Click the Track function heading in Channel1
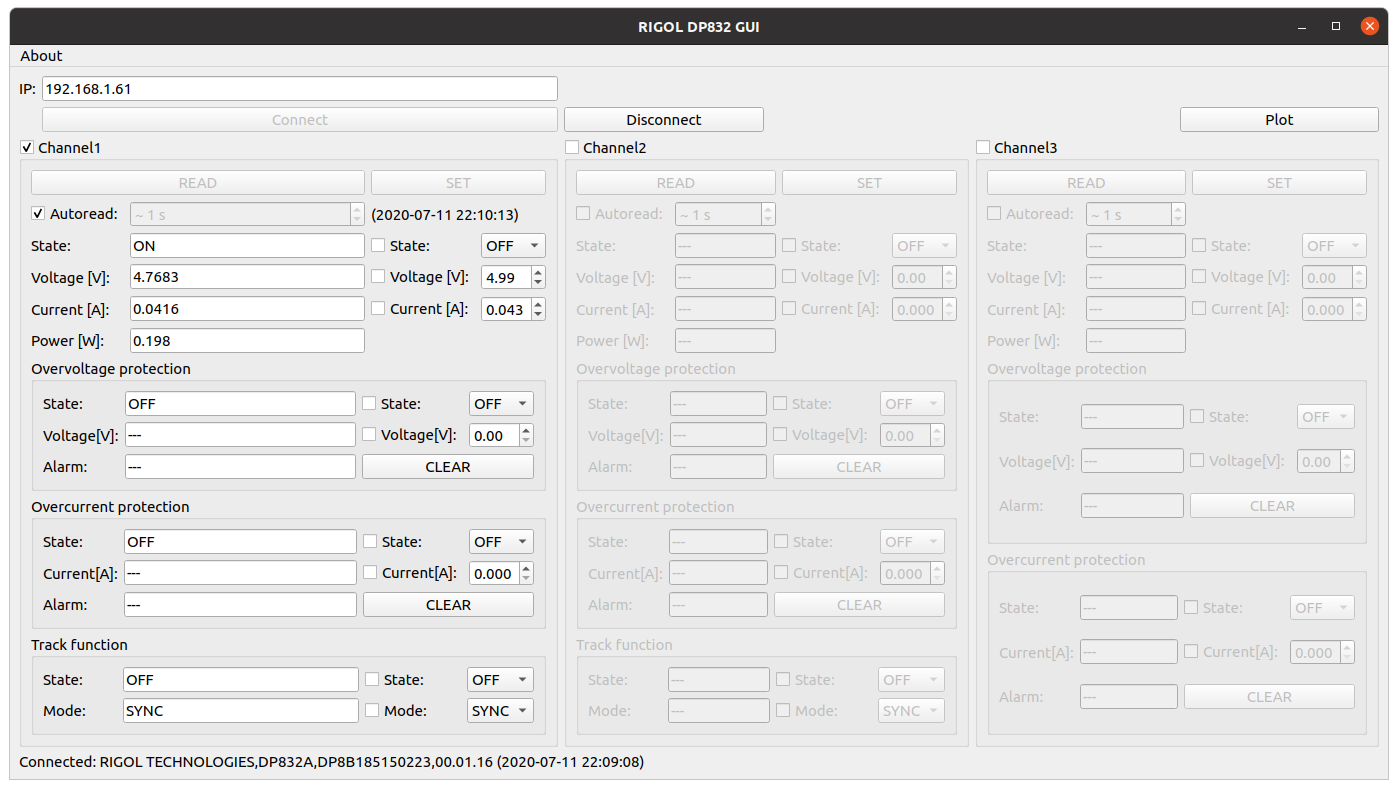The width and height of the screenshot is (1398, 789). click(80, 645)
